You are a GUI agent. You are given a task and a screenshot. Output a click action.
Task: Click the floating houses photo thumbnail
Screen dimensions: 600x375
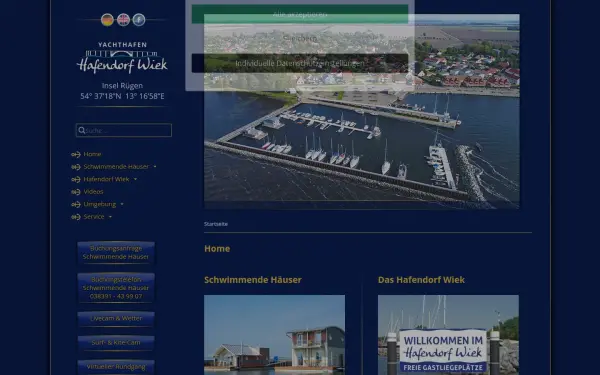point(274,335)
